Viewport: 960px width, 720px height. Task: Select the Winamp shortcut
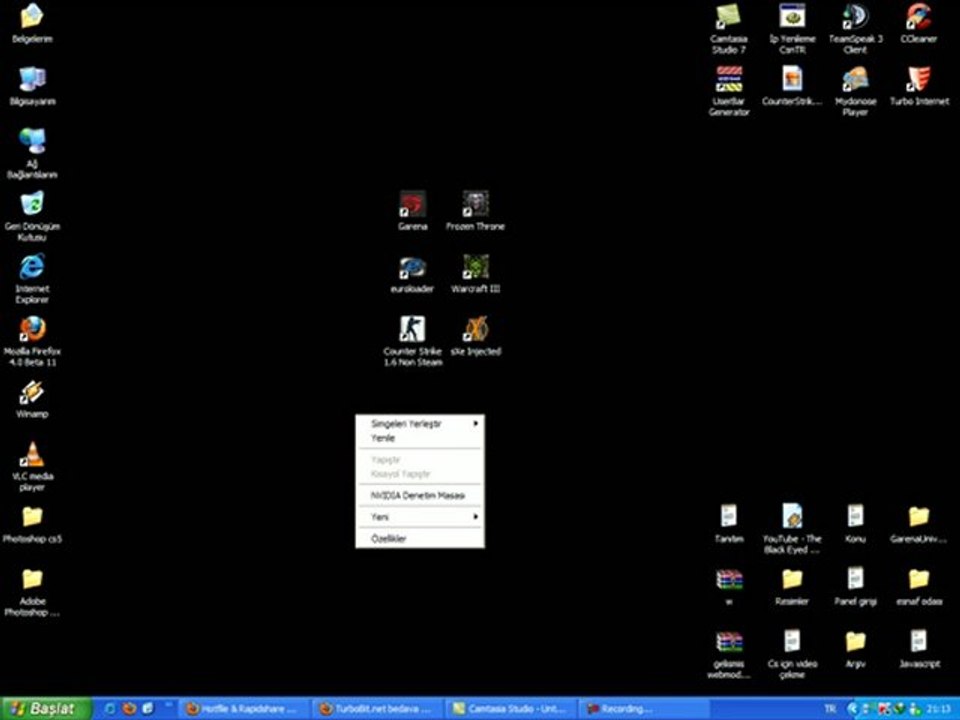point(32,399)
